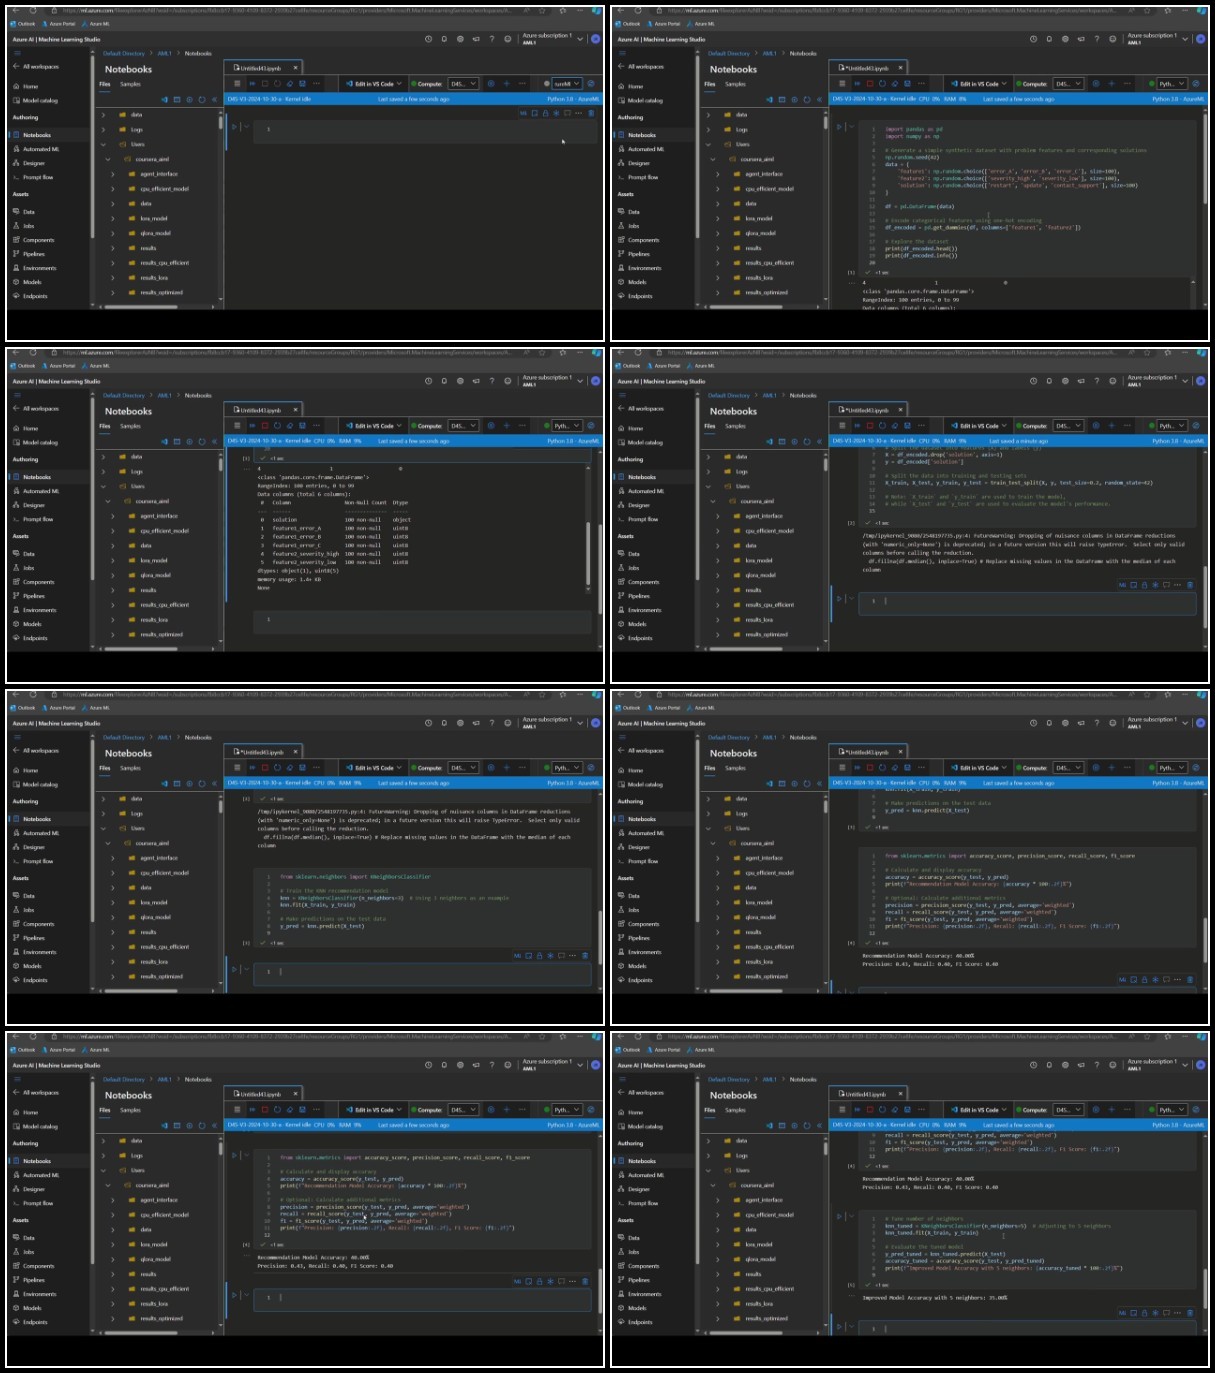Click "qlora_model" folder in the empty-notebook panel
Screen dimensions: 1215x1373
pos(155,233)
